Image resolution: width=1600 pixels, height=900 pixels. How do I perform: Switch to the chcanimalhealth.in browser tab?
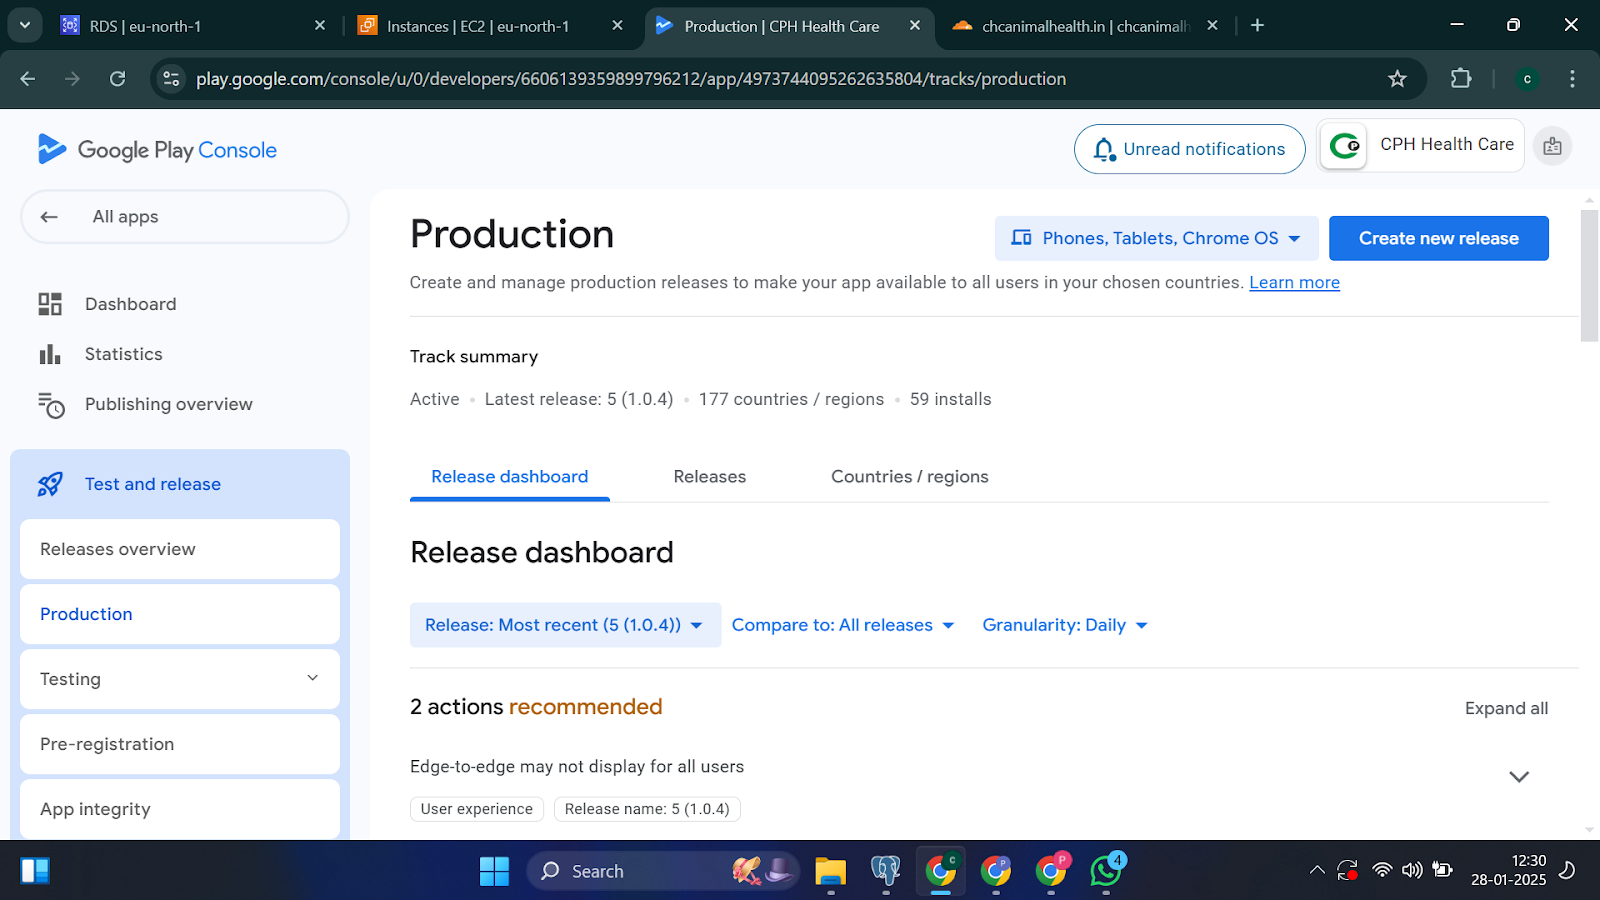[x=1085, y=26]
